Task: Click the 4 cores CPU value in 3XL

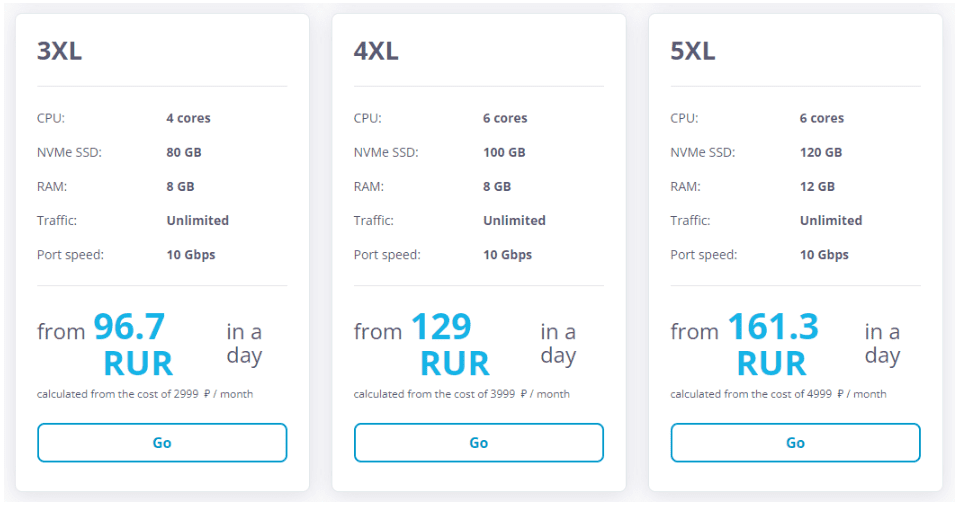Action: [188, 118]
